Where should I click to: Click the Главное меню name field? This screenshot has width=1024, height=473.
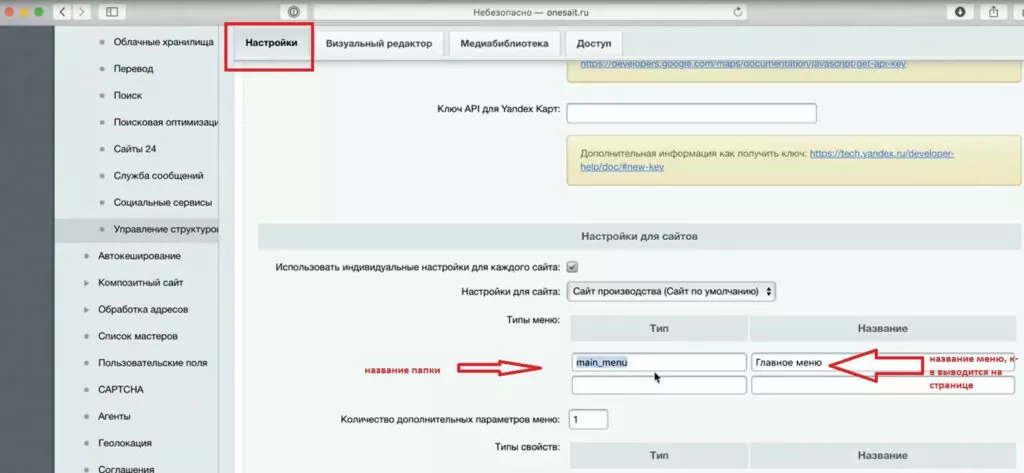coord(882,363)
